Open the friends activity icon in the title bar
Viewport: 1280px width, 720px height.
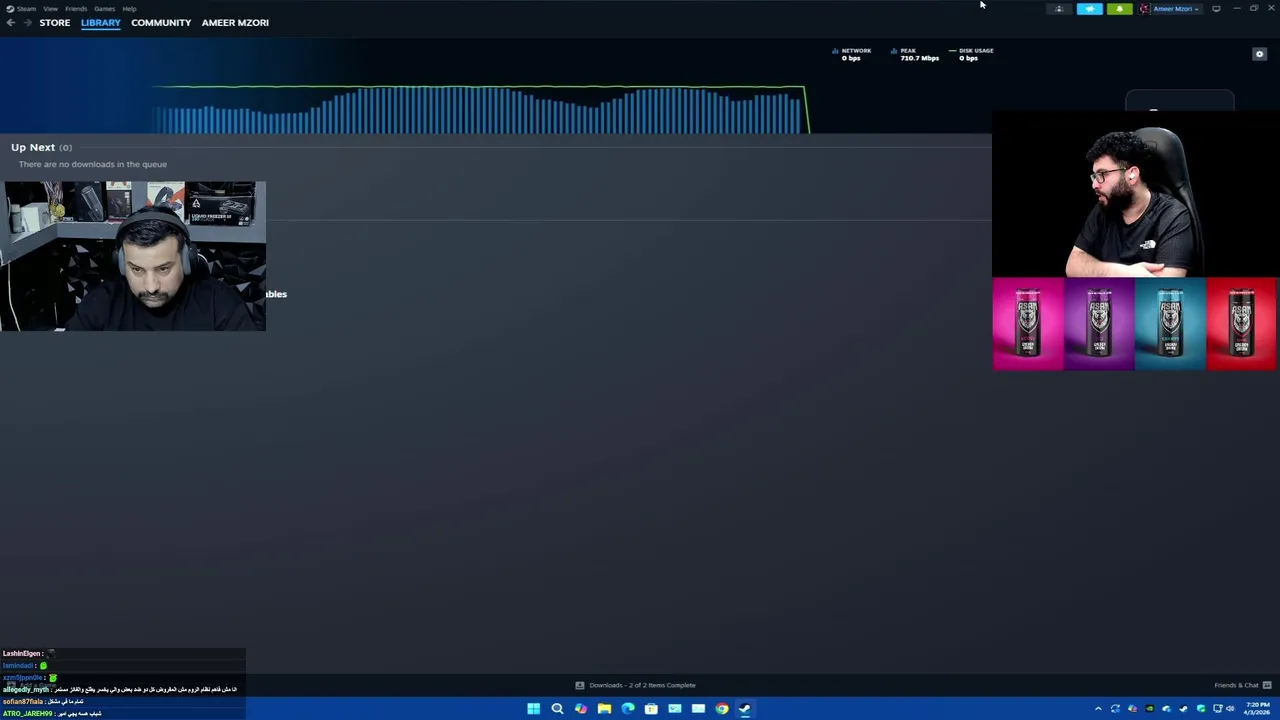point(1059,9)
